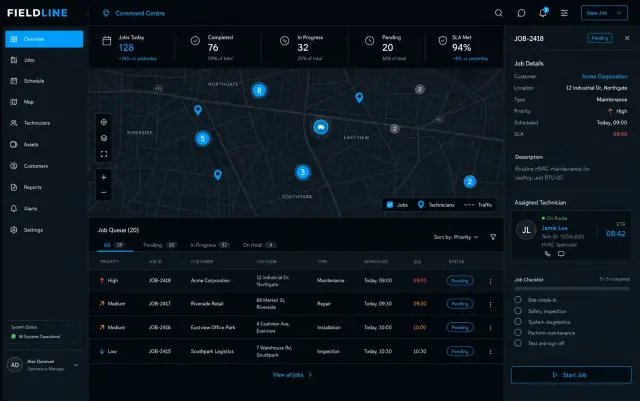Viewport: 640px width, 401px height.
Task: Click the location pin near Southpark
Action: tap(218, 175)
